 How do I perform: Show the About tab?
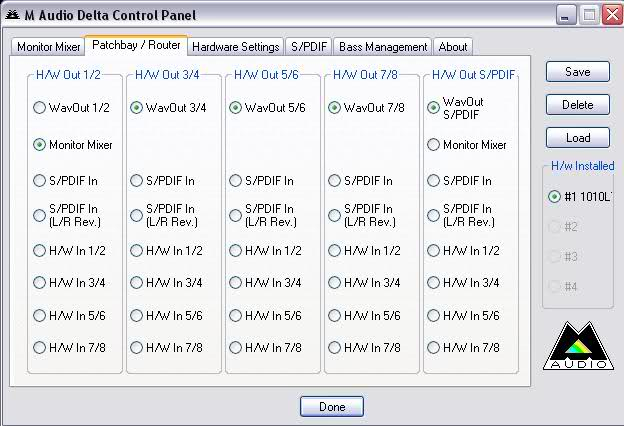coord(452,47)
